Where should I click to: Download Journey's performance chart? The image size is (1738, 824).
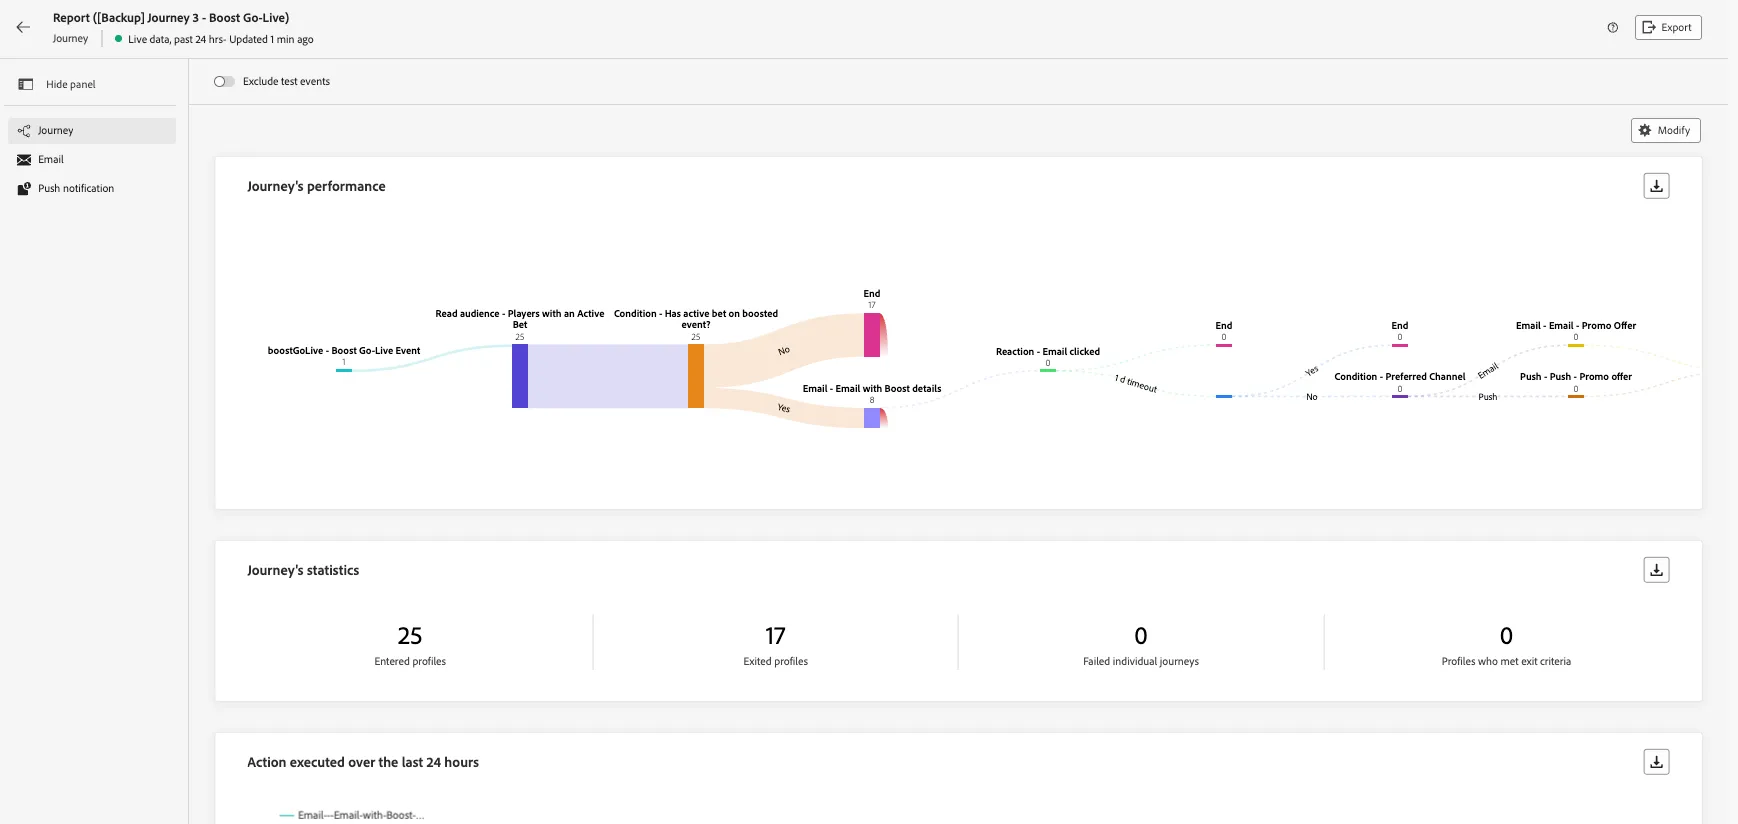(1656, 186)
